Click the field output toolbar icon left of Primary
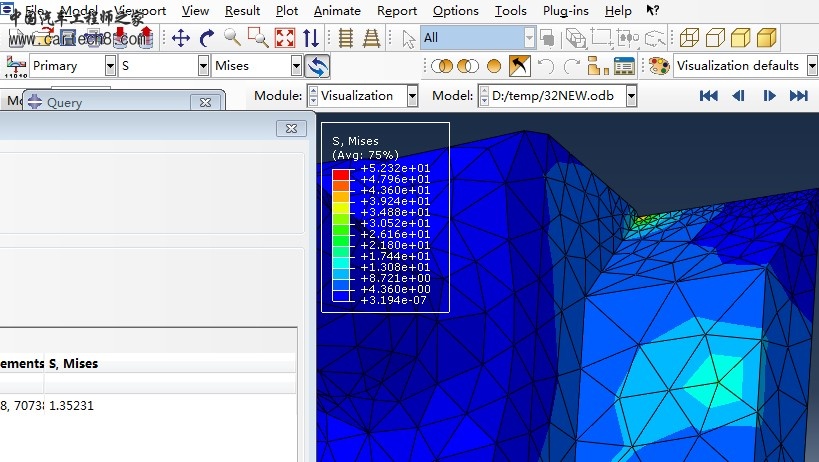The width and height of the screenshot is (819, 462). 17,66
